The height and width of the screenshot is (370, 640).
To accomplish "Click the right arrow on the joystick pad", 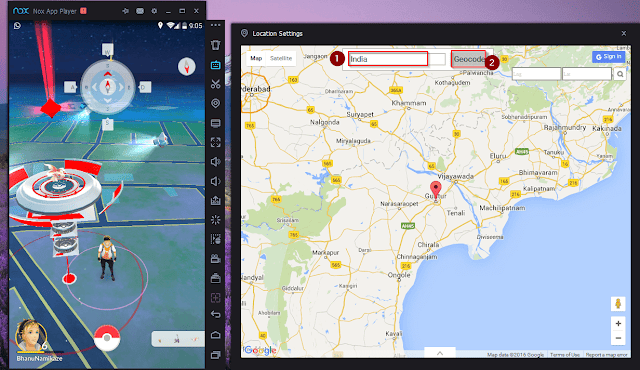I will (122, 87).
